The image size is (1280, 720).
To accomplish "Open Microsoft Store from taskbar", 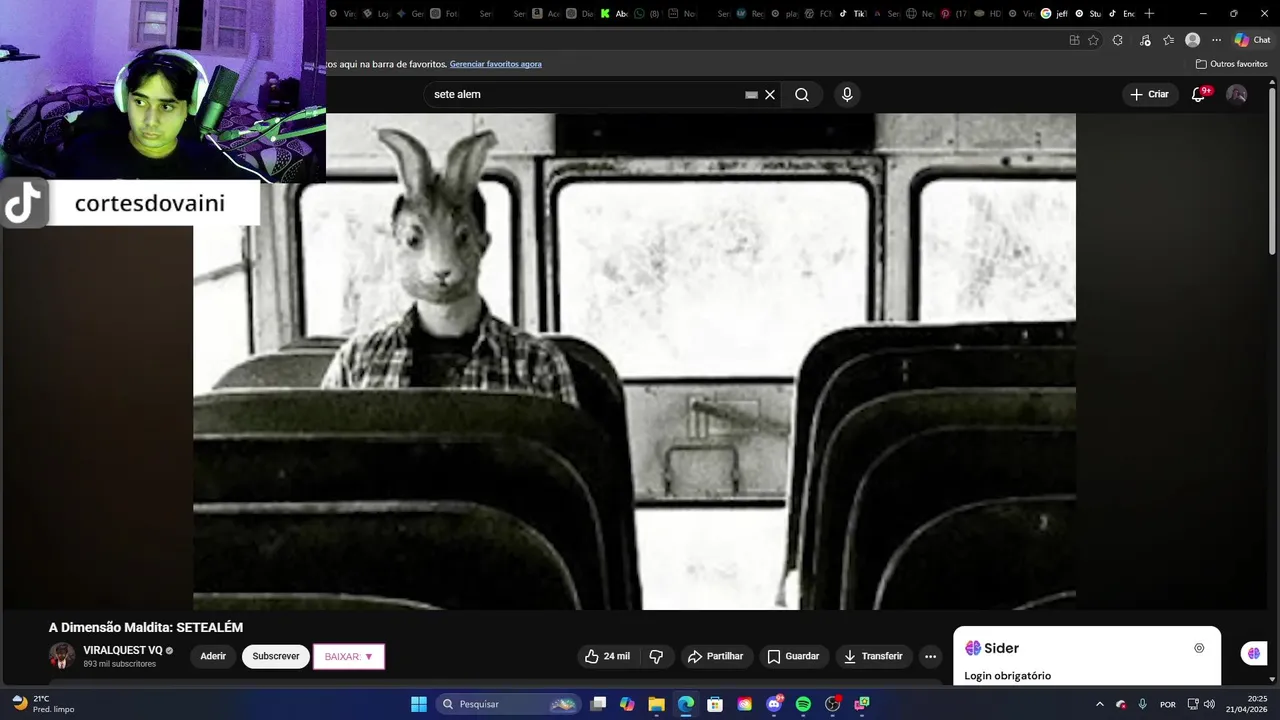I will pyautogui.click(x=715, y=704).
